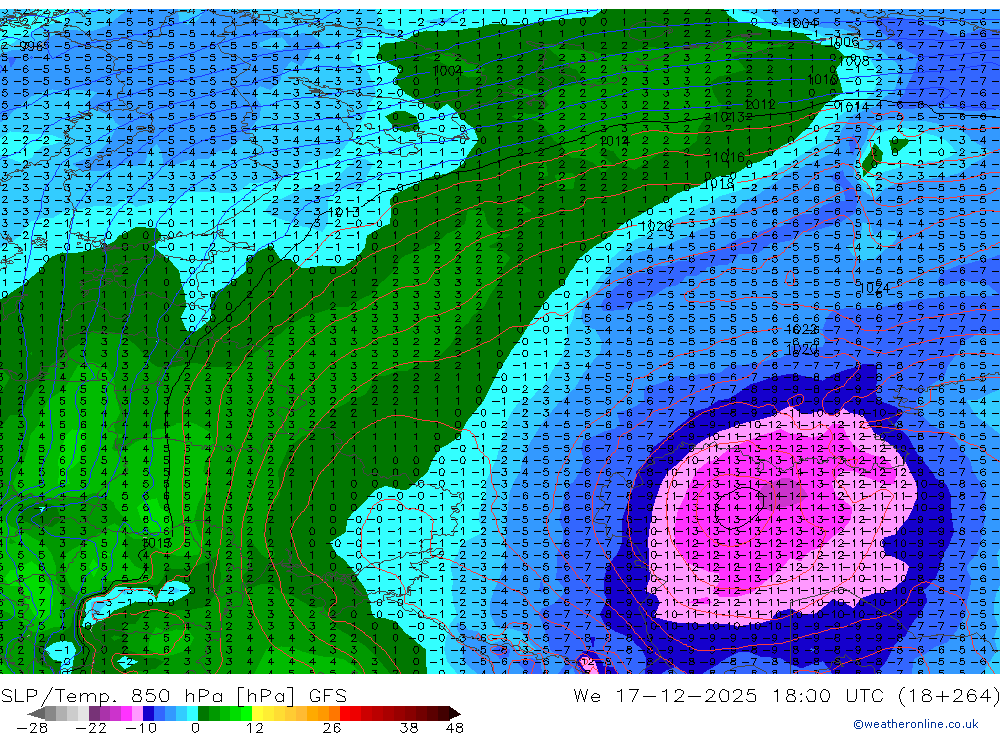Click the legend label '26'
This screenshot has width=1000, height=733.
tap(332, 727)
